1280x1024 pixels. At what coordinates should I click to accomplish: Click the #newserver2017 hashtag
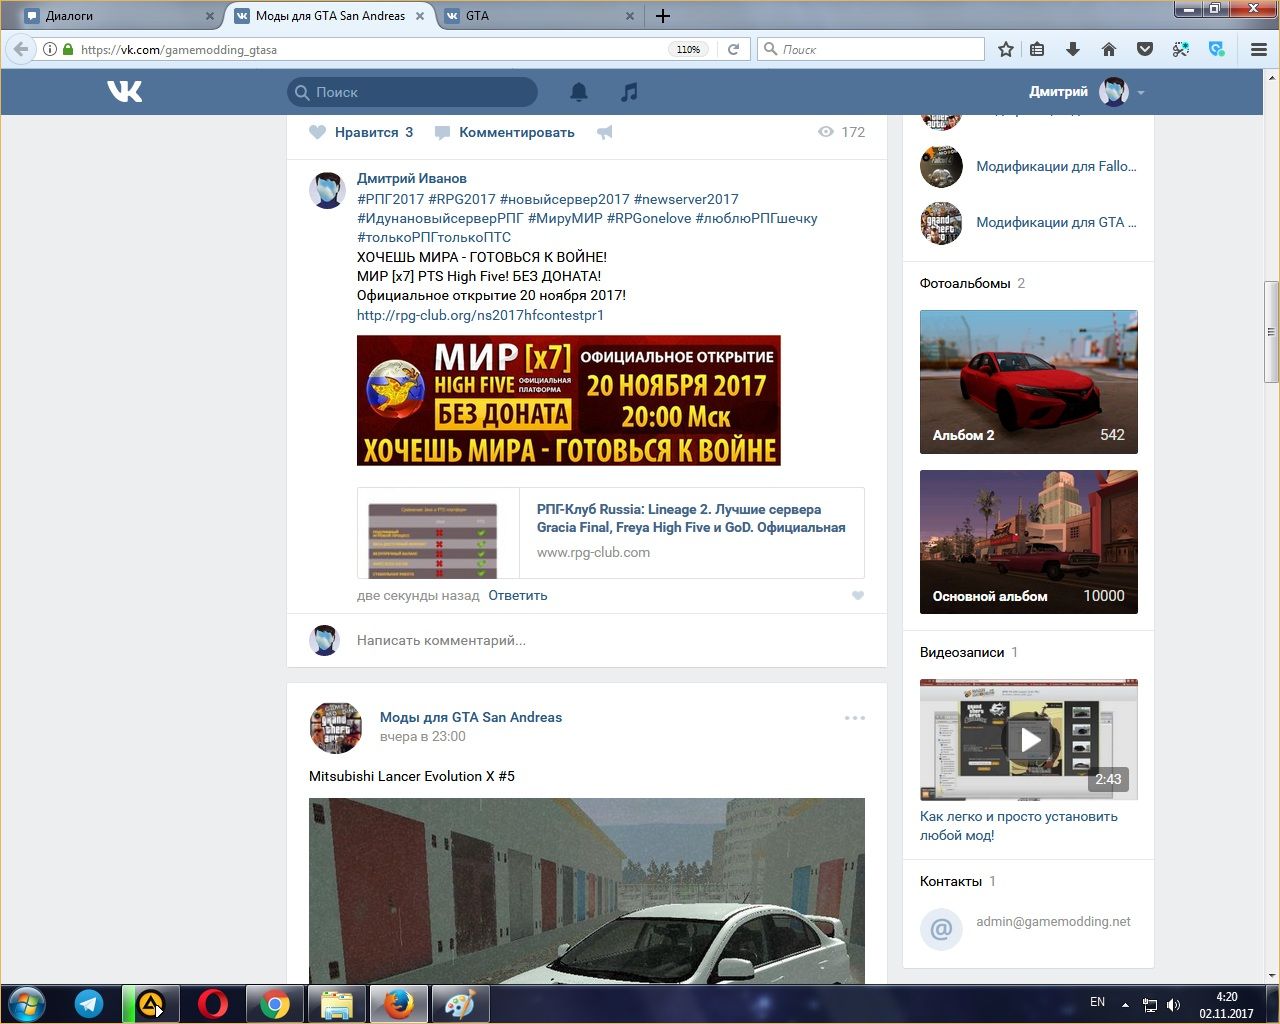pos(686,199)
